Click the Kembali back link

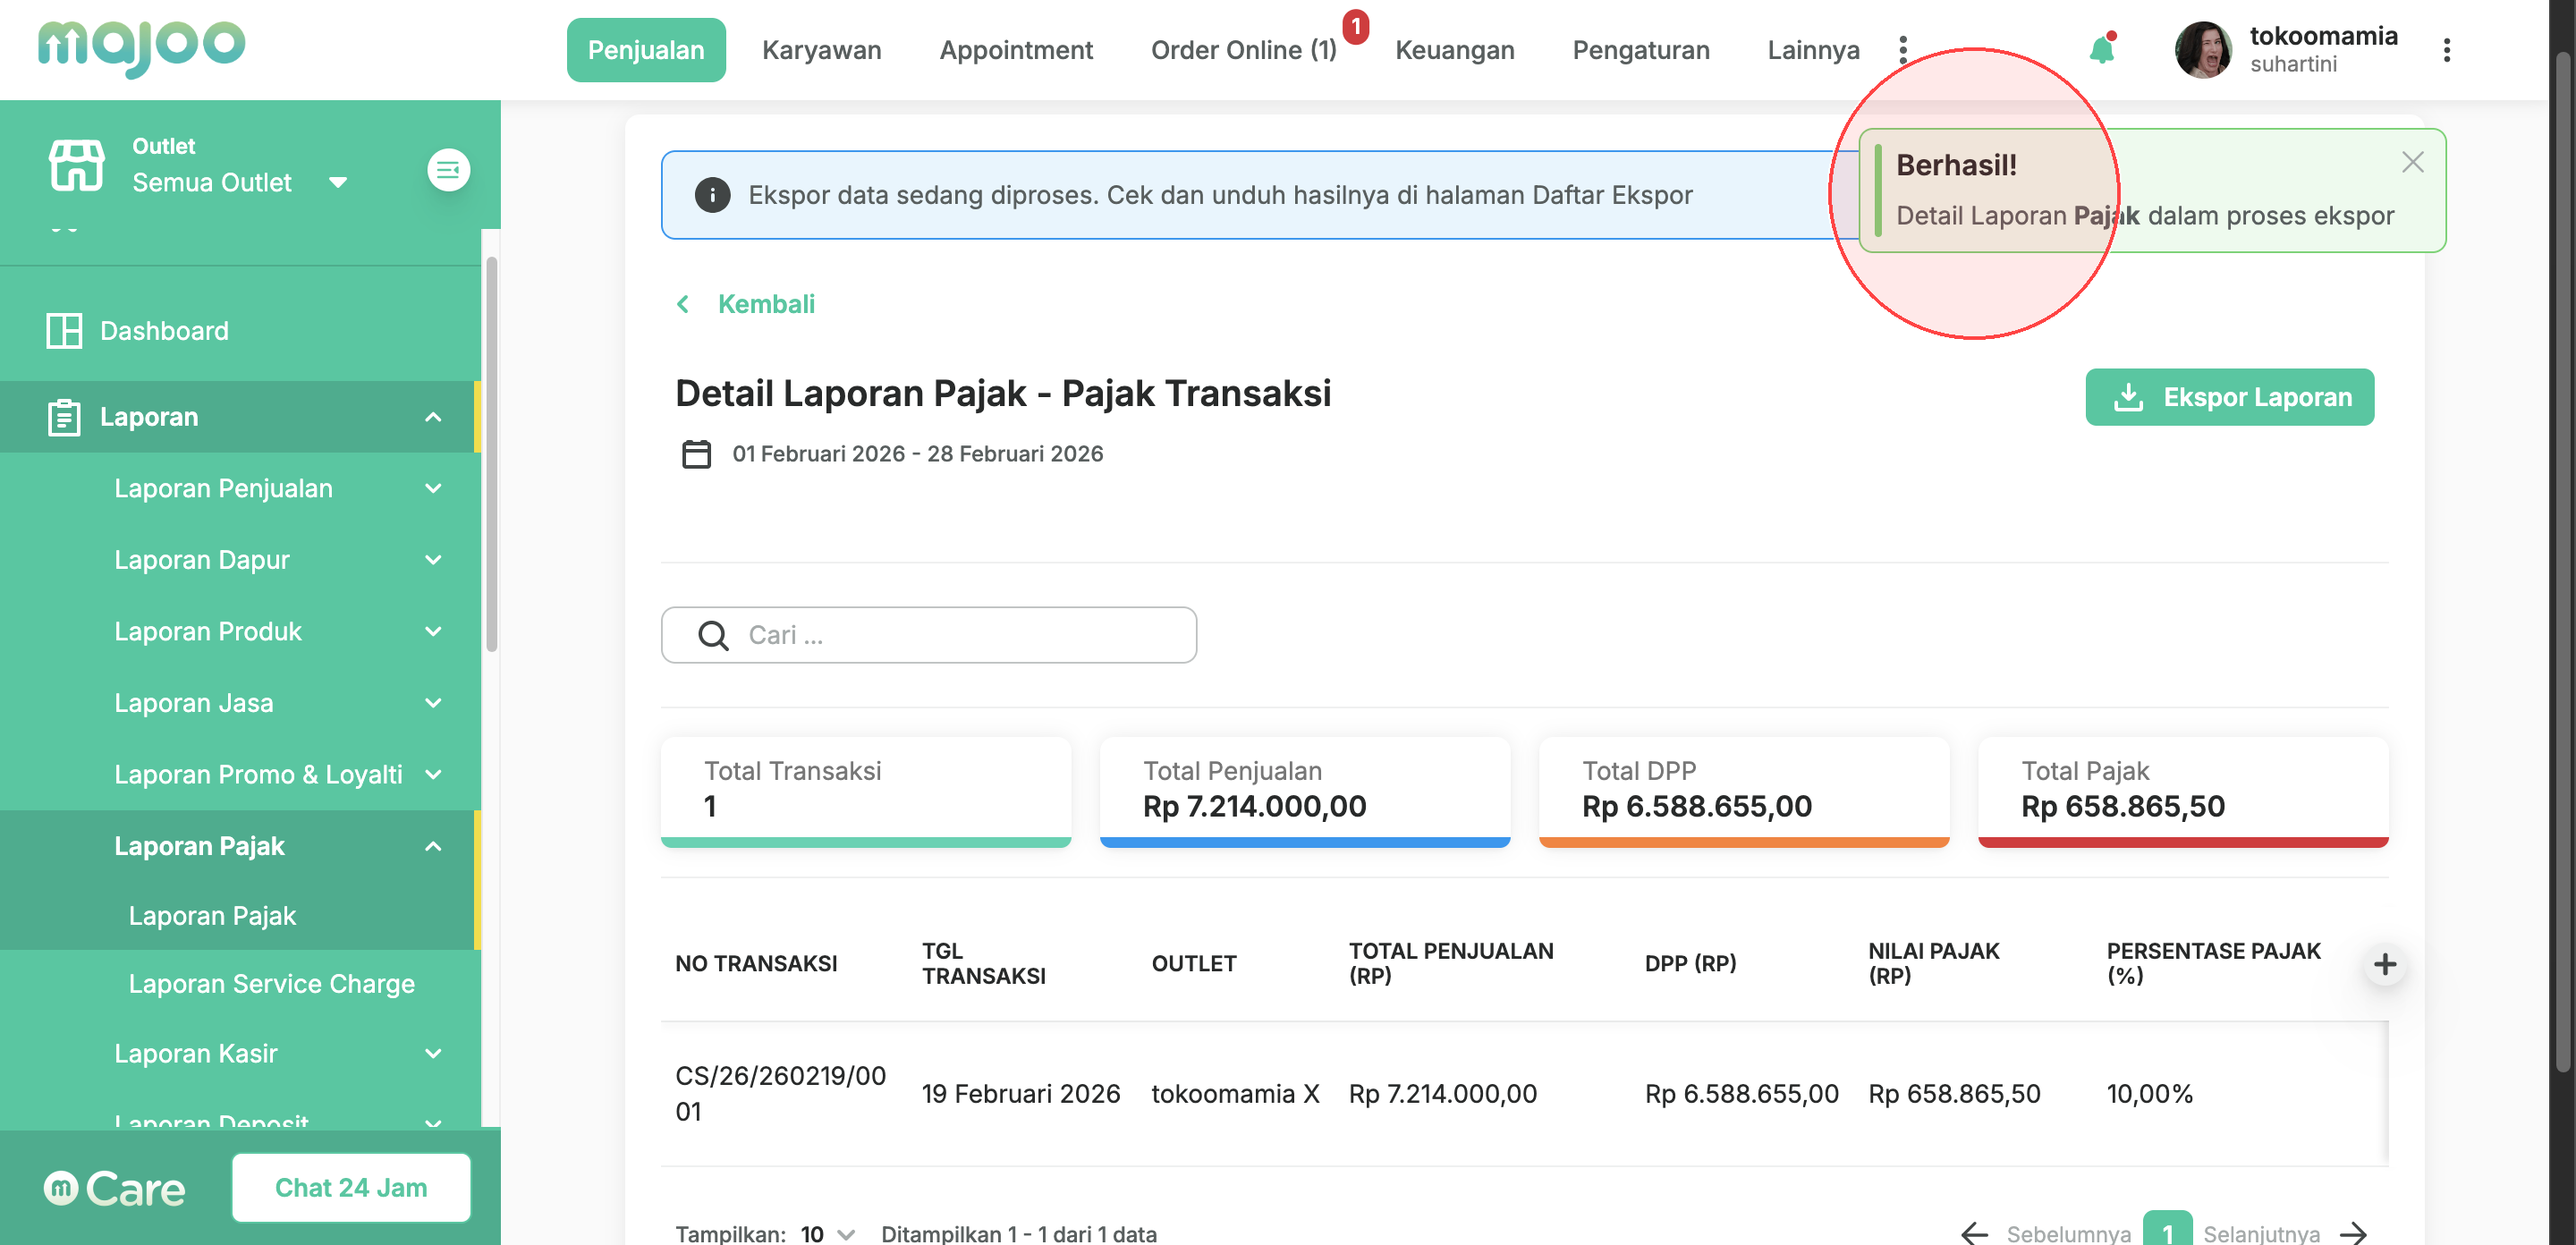tap(765, 304)
